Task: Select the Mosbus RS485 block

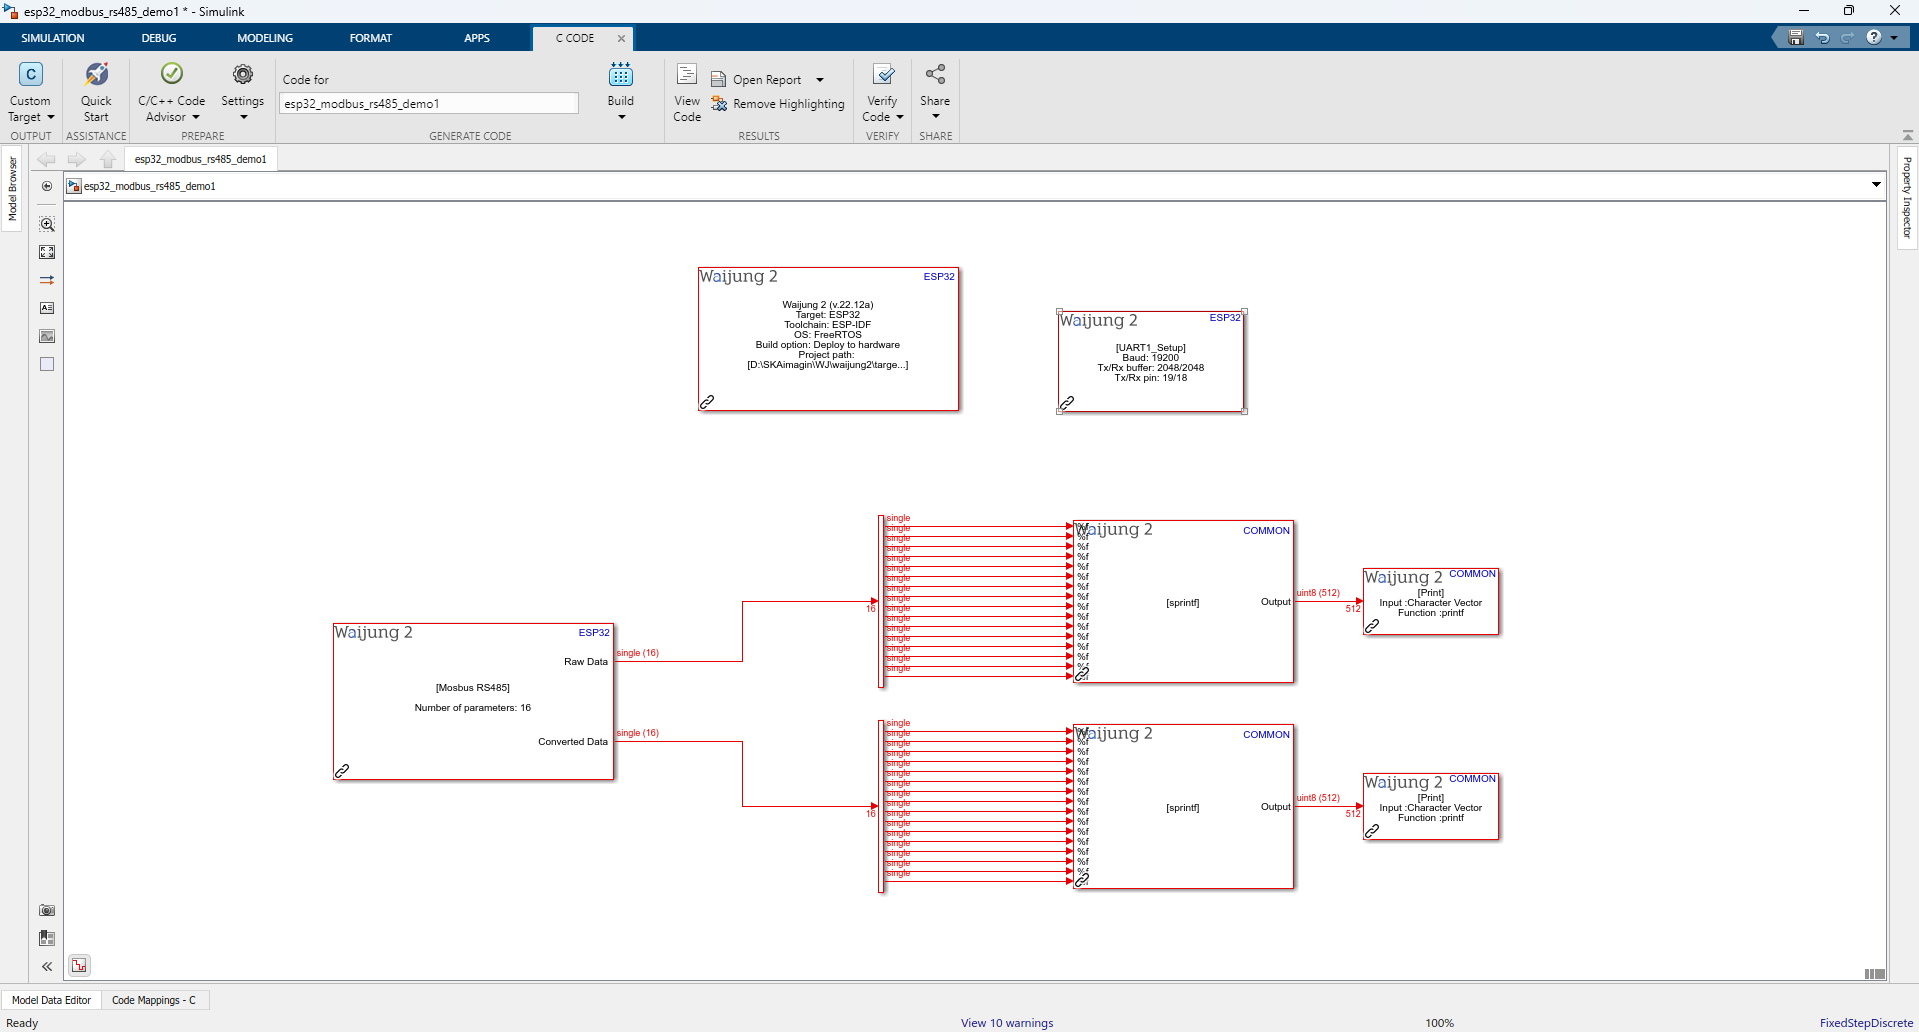Action: pyautogui.click(x=473, y=702)
